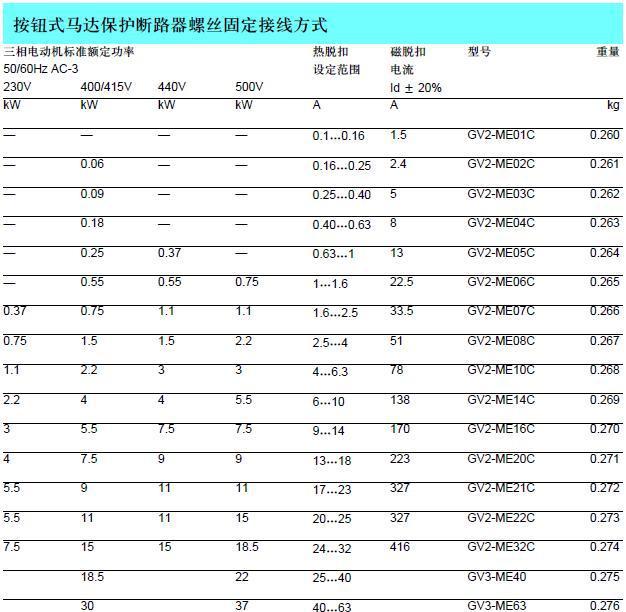
Task: Select model cell GV2-ME01C
Action: pos(501,135)
